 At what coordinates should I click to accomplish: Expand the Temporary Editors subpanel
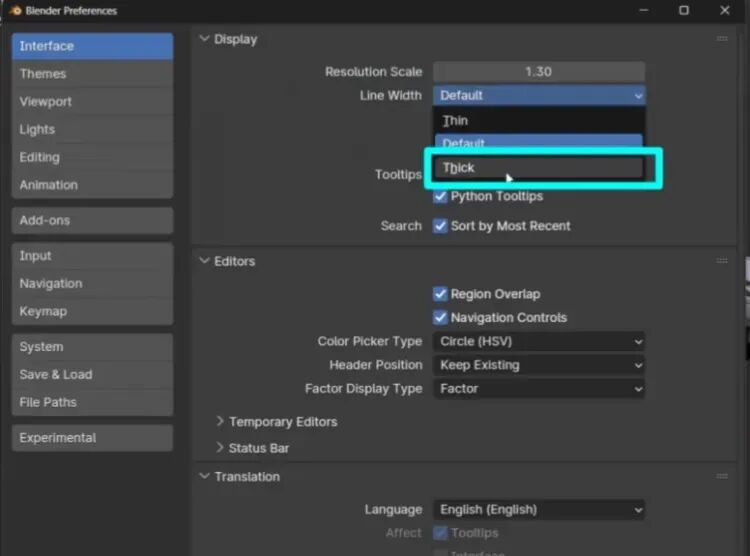(x=220, y=421)
